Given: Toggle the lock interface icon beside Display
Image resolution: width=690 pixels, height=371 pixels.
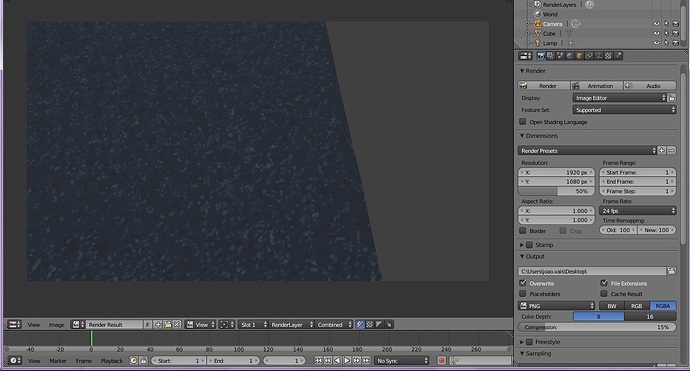Looking at the screenshot, I should pos(672,98).
